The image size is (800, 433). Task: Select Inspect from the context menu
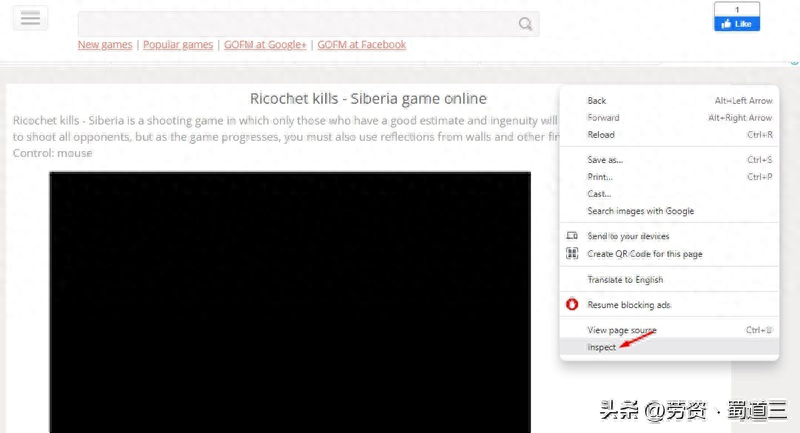tap(602, 347)
